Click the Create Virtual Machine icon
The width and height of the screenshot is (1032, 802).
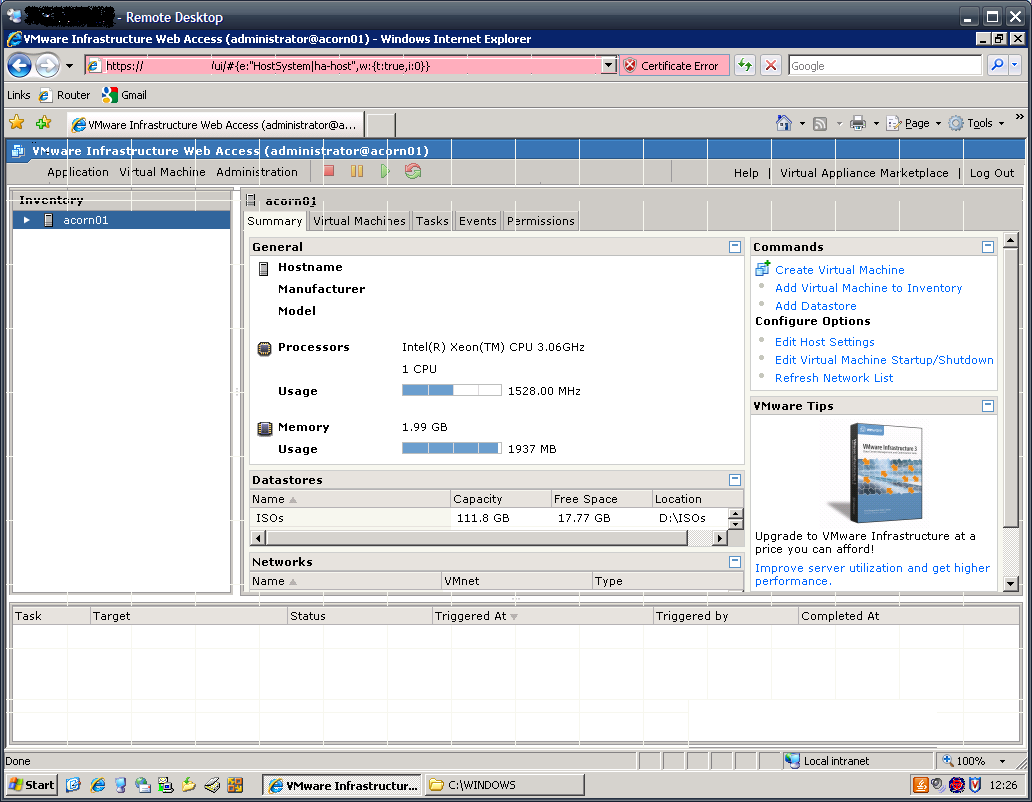(x=762, y=268)
